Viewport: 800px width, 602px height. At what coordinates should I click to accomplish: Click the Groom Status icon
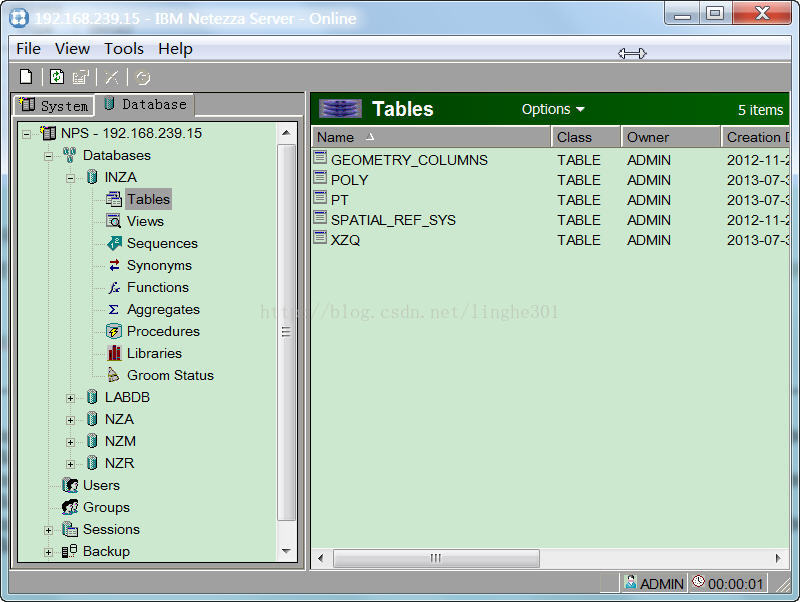click(x=113, y=375)
